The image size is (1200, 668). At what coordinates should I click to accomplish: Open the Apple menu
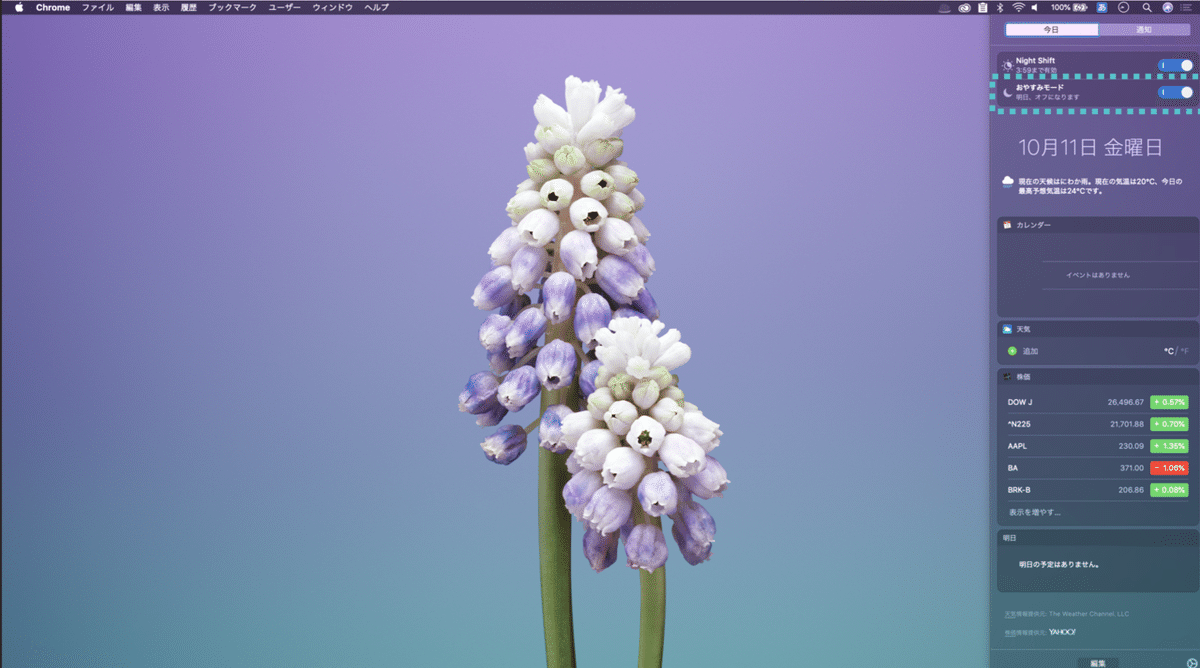(x=18, y=7)
